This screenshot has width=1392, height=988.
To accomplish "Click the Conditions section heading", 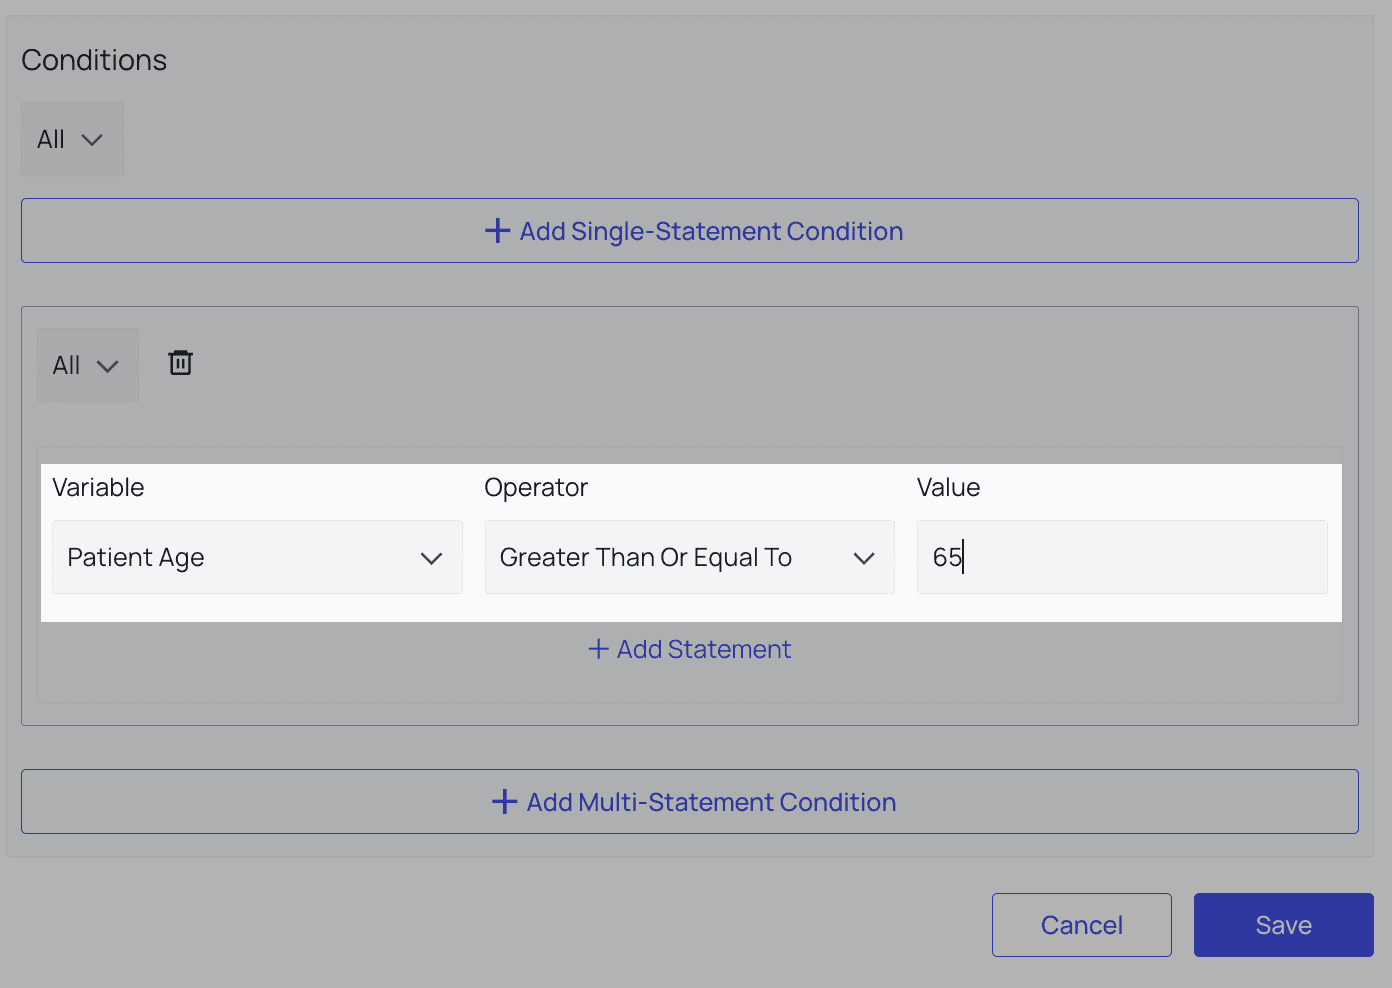I will click(x=94, y=60).
